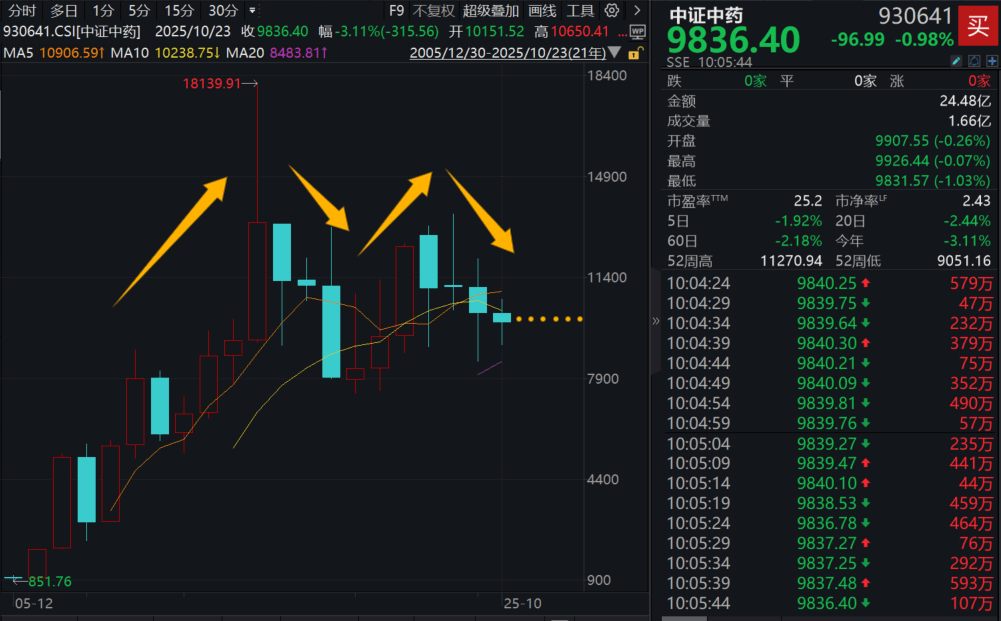Click stock code 930641
1001x621 pixels.
915,15
